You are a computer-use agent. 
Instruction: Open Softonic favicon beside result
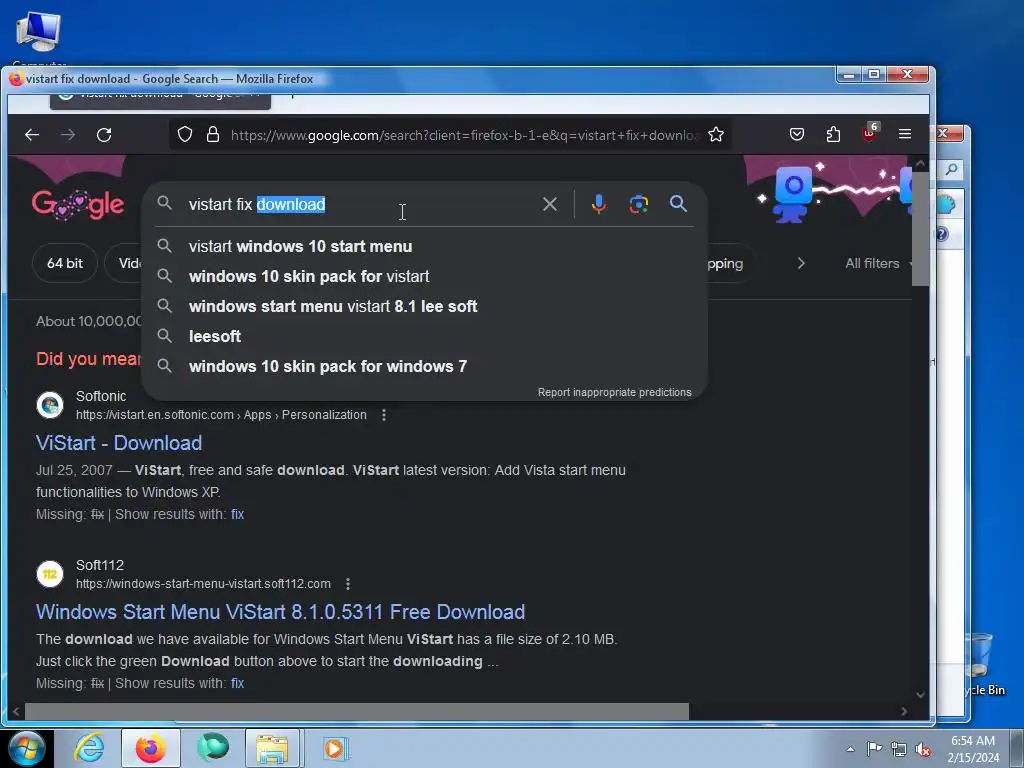click(x=50, y=406)
